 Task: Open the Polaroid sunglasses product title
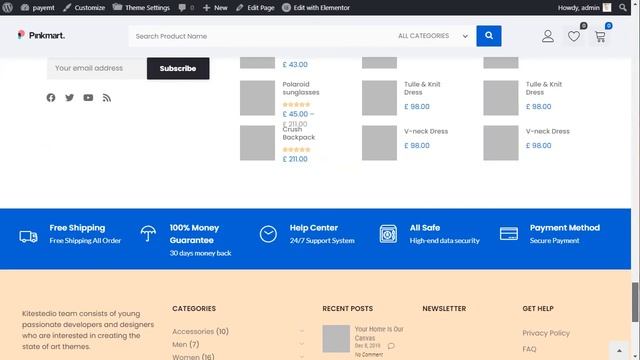pos(301,88)
